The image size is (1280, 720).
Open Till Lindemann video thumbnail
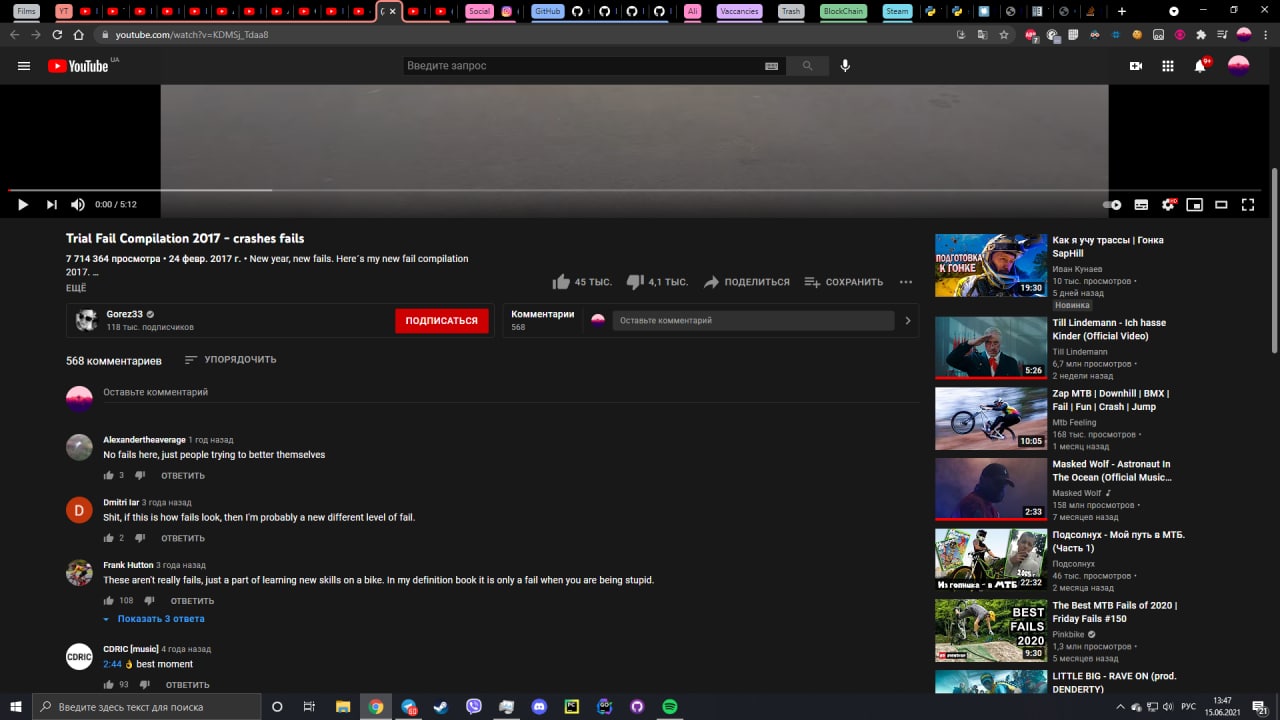(991, 348)
